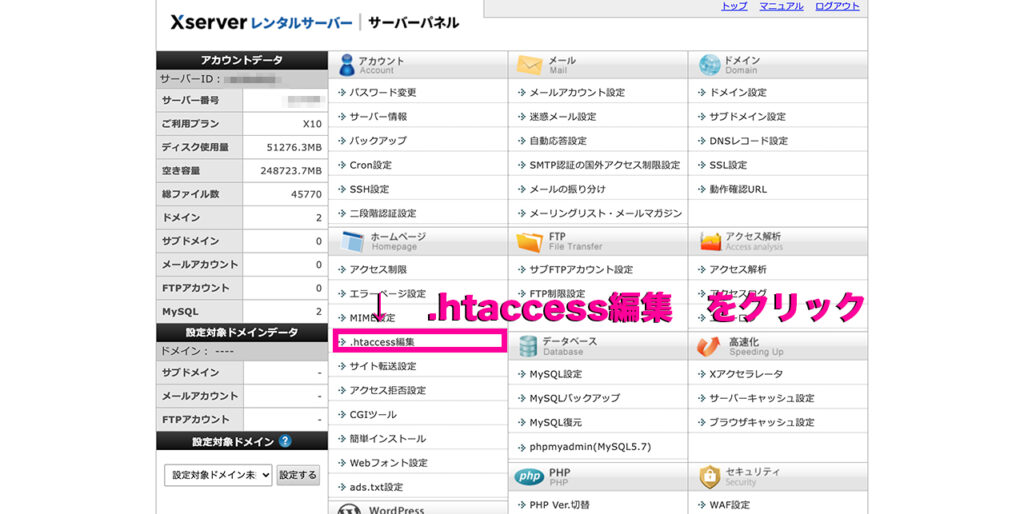Click the Homepage section window icon

[352, 241]
